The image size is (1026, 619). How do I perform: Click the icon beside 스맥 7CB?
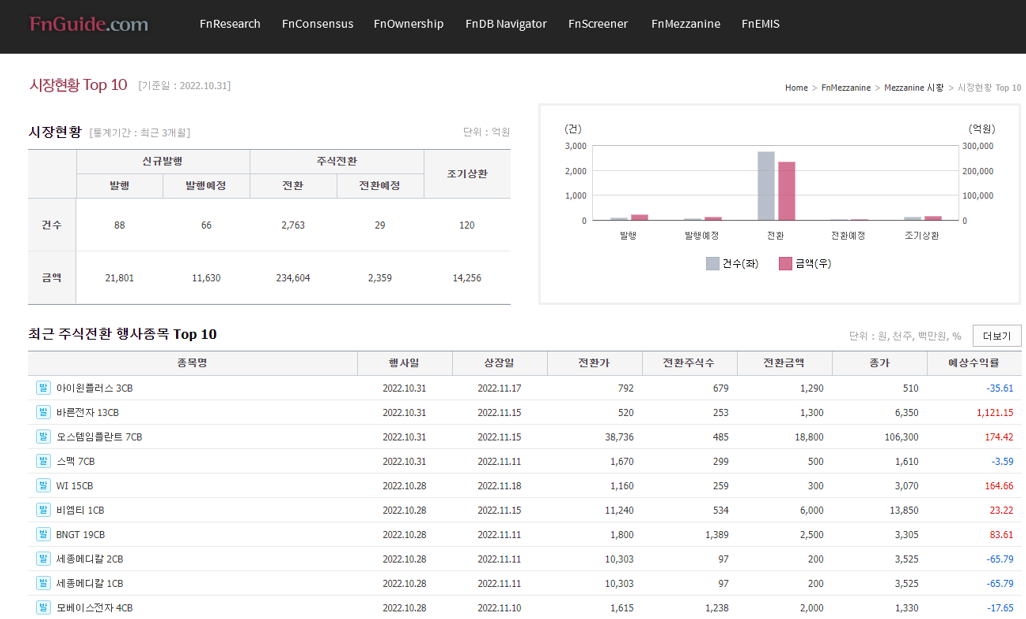(43, 461)
